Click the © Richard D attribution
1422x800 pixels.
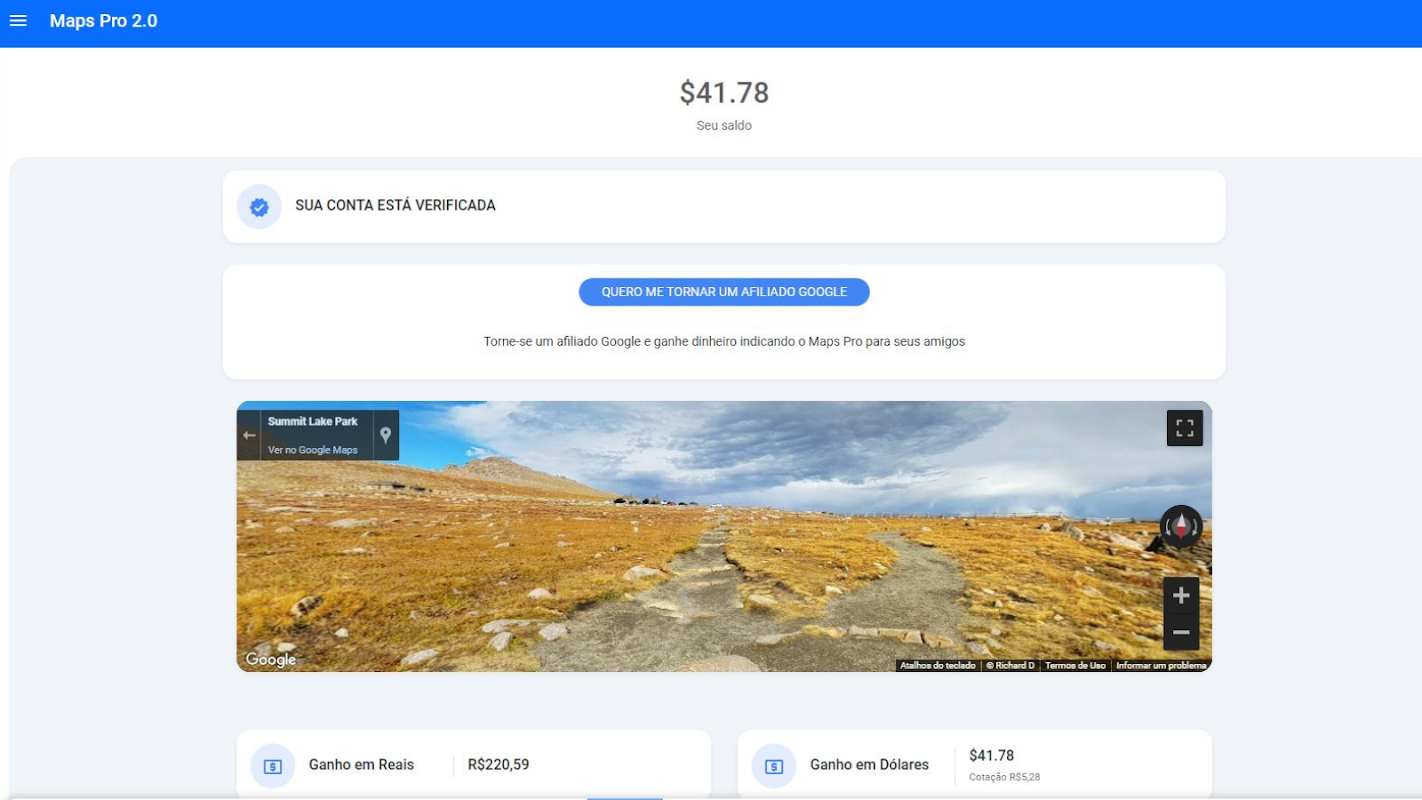(1010, 666)
